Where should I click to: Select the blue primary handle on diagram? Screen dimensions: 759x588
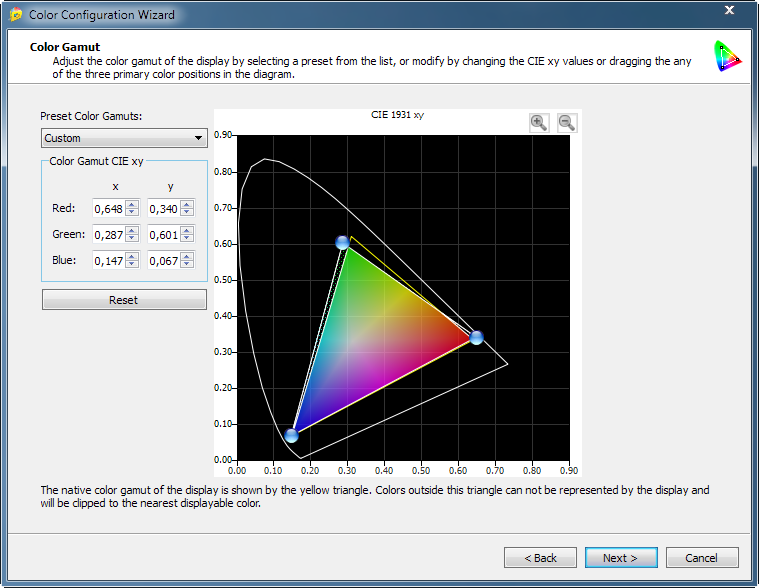[291, 435]
